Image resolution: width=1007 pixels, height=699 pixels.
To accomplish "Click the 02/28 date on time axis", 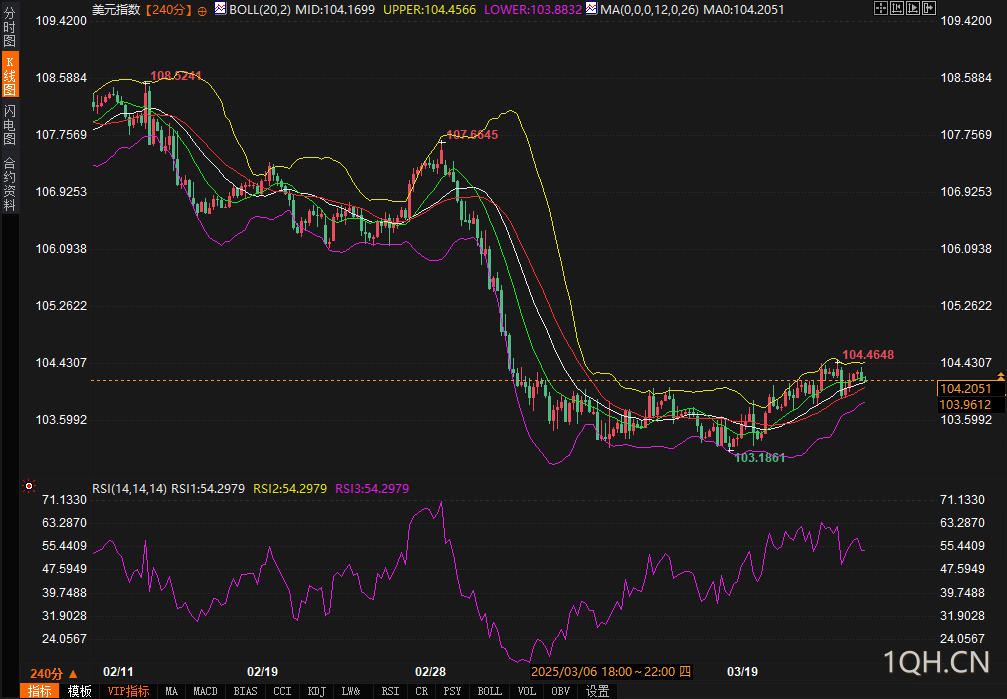I will pos(430,672).
